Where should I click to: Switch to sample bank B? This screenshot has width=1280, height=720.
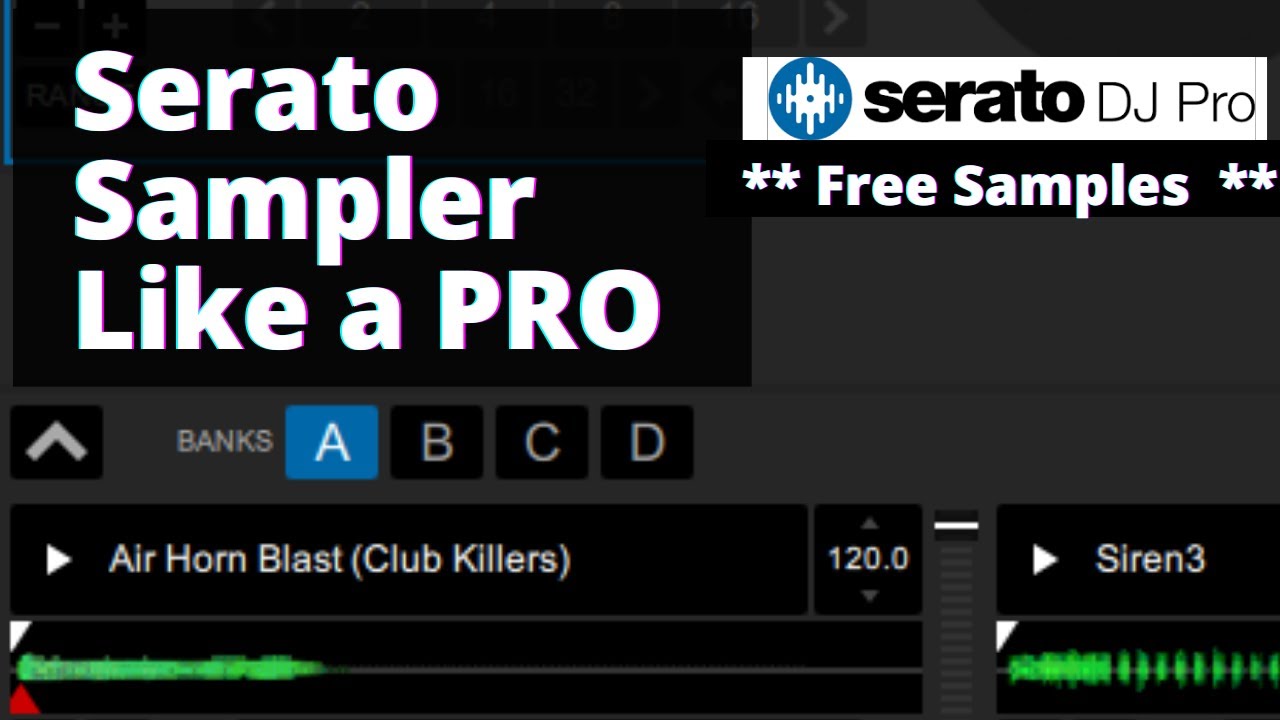point(437,442)
